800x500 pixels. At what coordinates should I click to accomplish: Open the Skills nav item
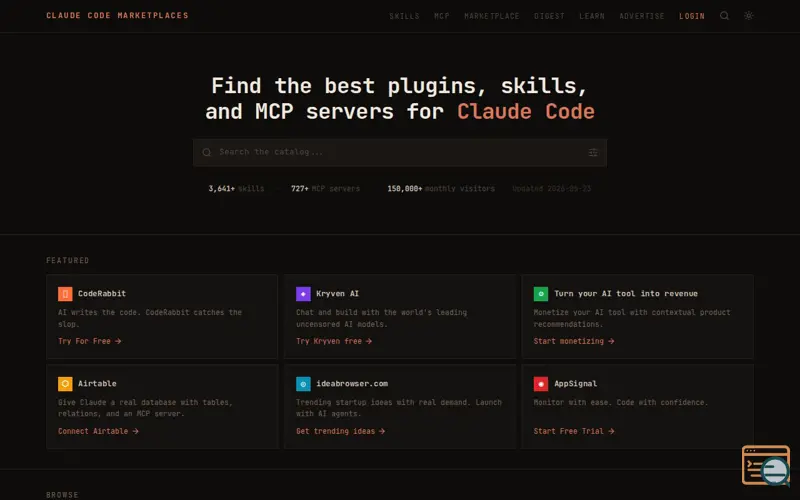[x=404, y=16]
